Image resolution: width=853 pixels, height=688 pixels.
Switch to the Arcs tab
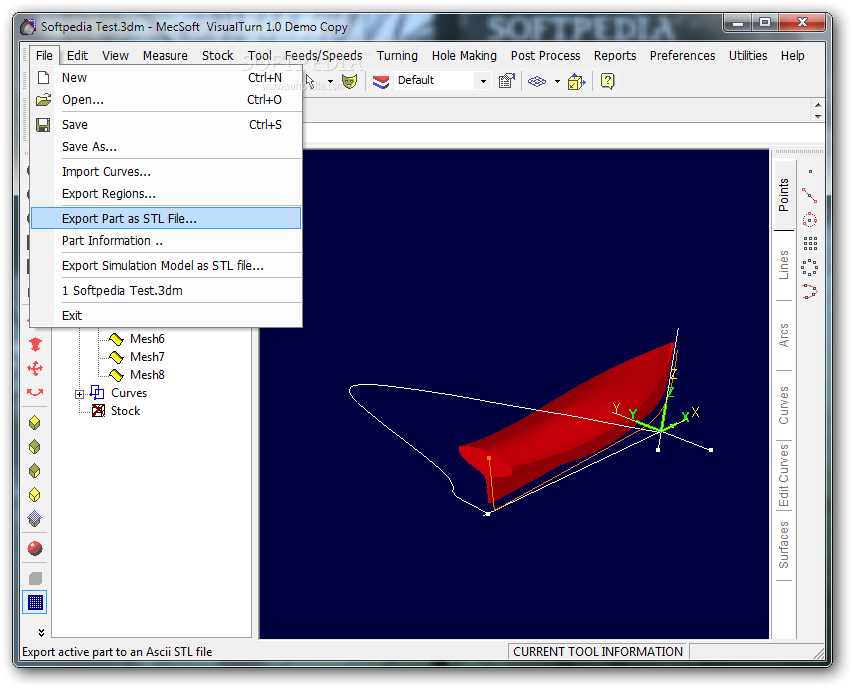click(x=784, y=335)
